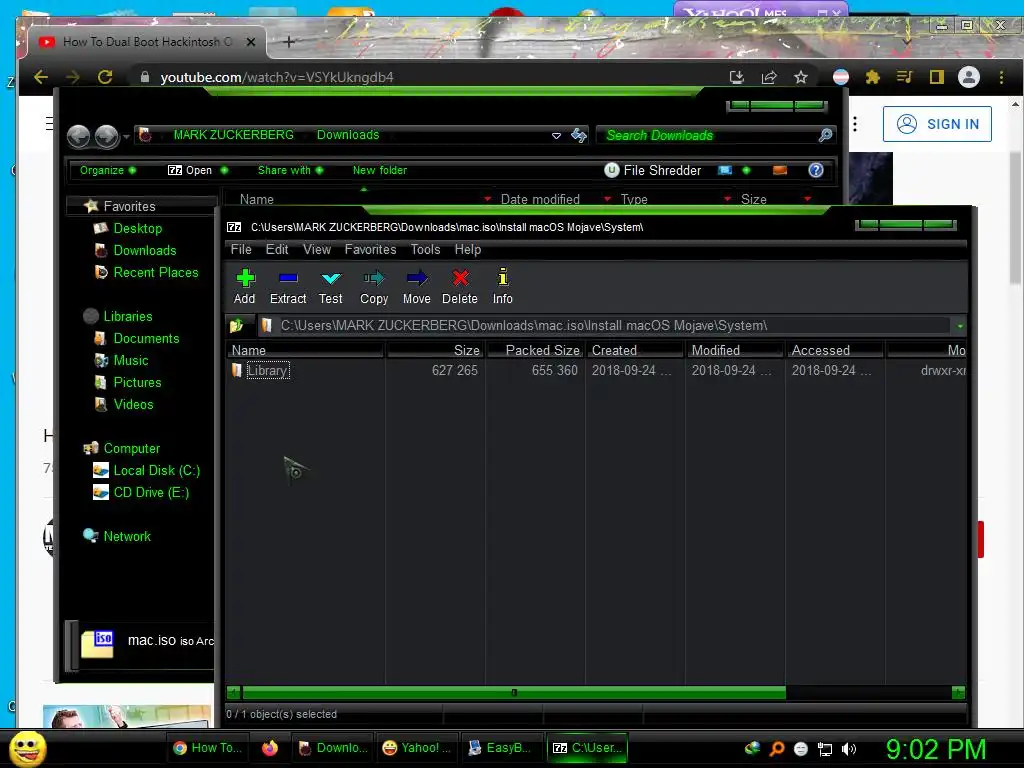1024x768 pixels.
Task: Click the Info icon in 7-Zip
Action: [503, 278]
